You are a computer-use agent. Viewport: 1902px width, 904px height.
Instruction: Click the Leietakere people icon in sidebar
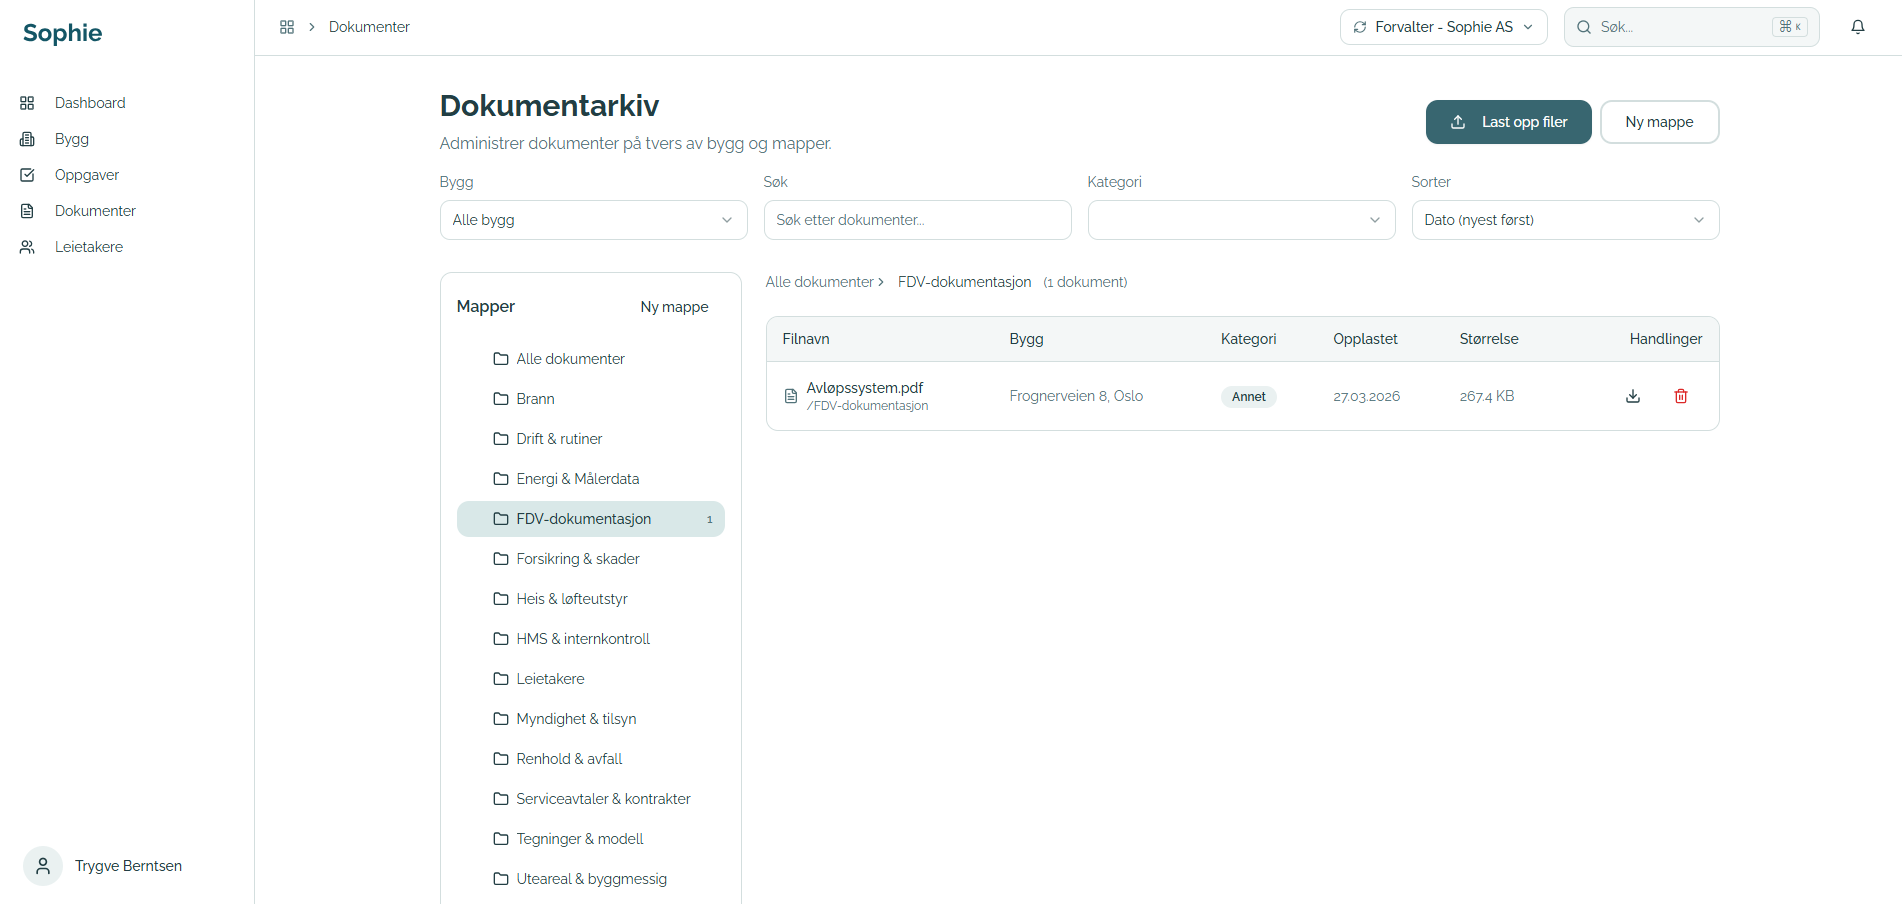pyautogui.click(x=27, y=247)
